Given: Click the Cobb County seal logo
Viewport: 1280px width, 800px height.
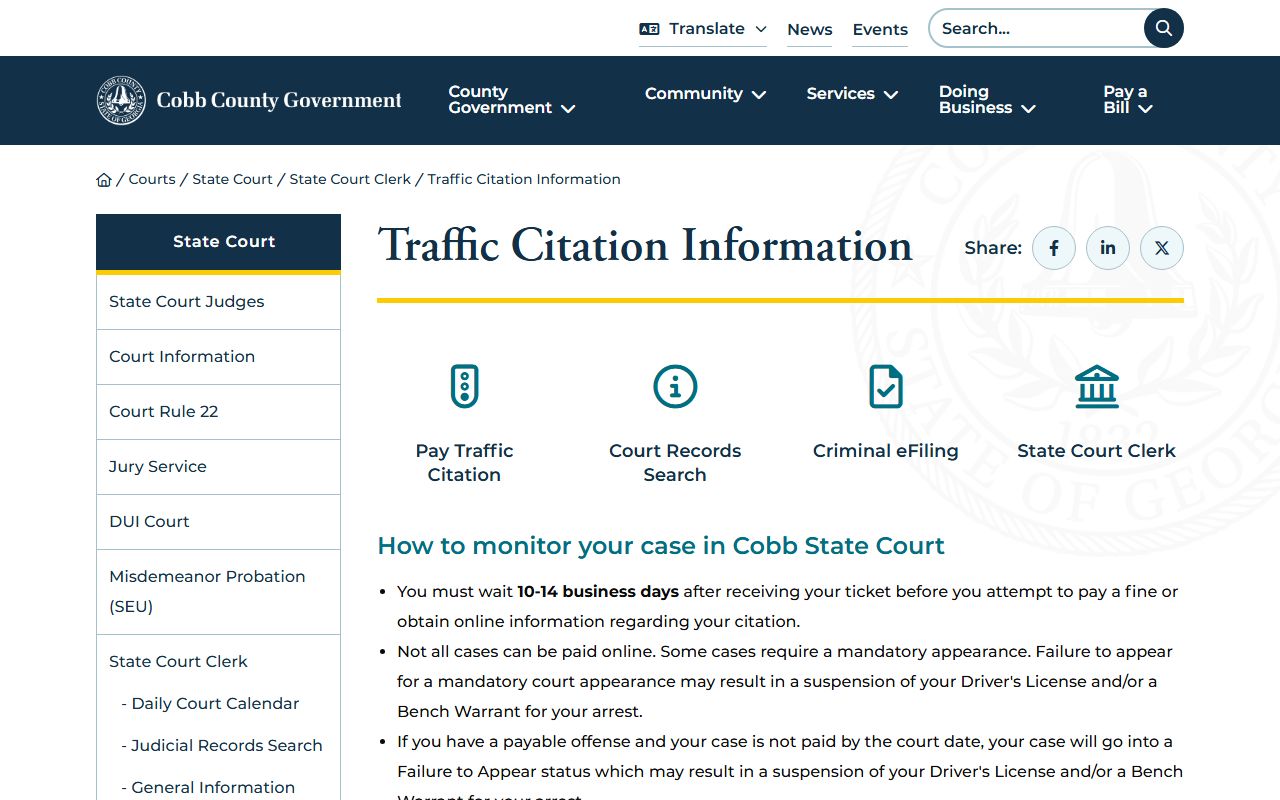Looking at the screenshot, I should click(x=121, y=100).
